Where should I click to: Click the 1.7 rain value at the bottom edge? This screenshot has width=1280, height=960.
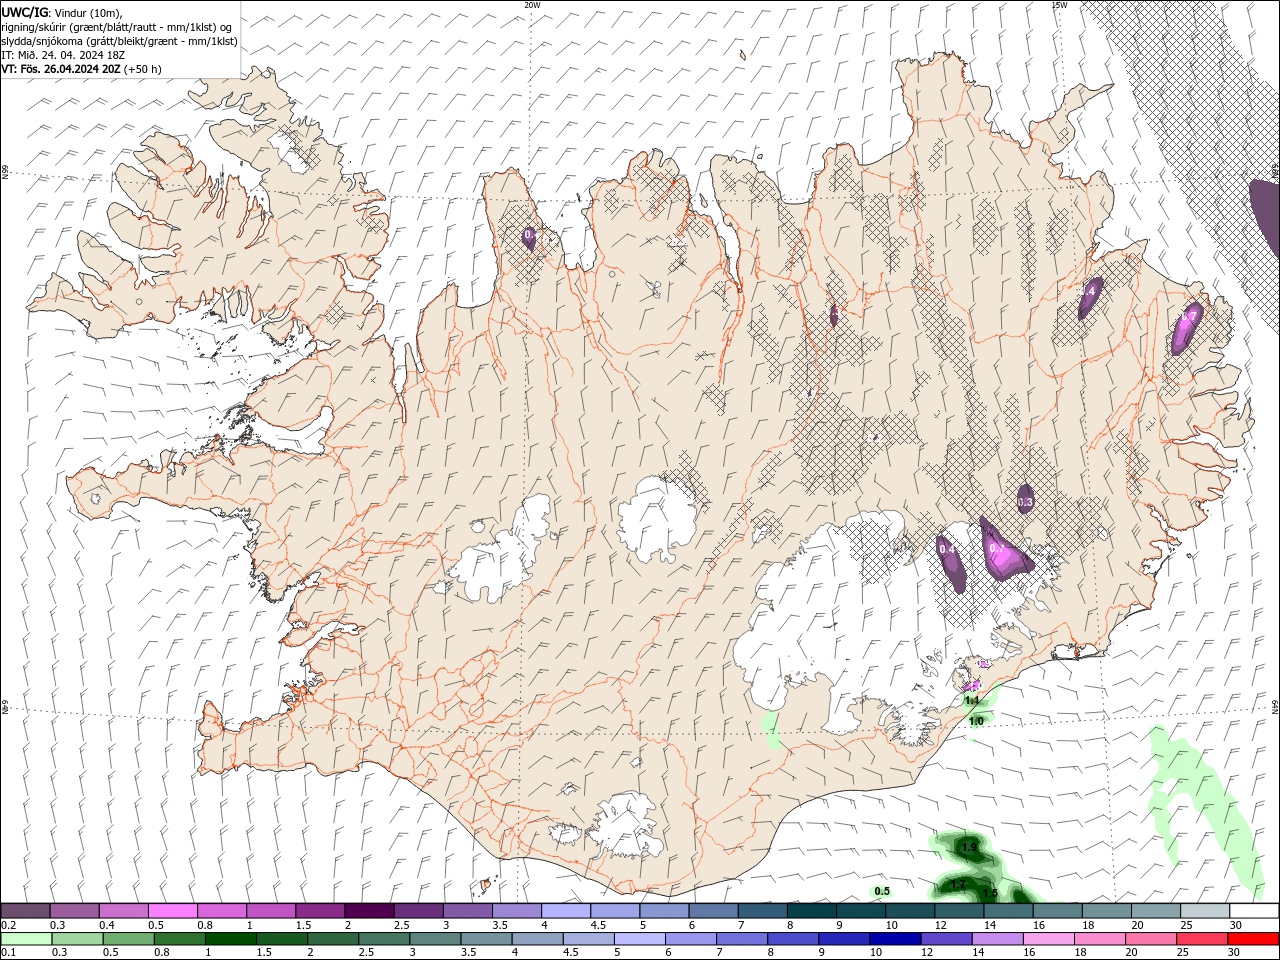coord(958,884)
